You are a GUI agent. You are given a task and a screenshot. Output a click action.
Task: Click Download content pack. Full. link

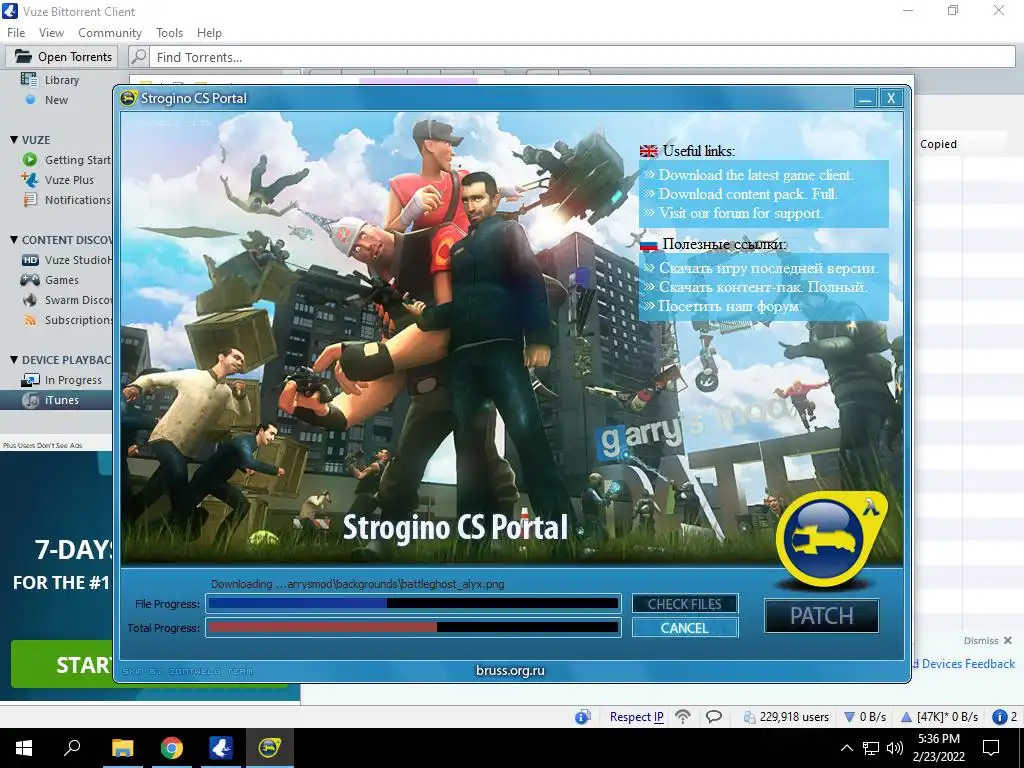(x=748, y=194)
